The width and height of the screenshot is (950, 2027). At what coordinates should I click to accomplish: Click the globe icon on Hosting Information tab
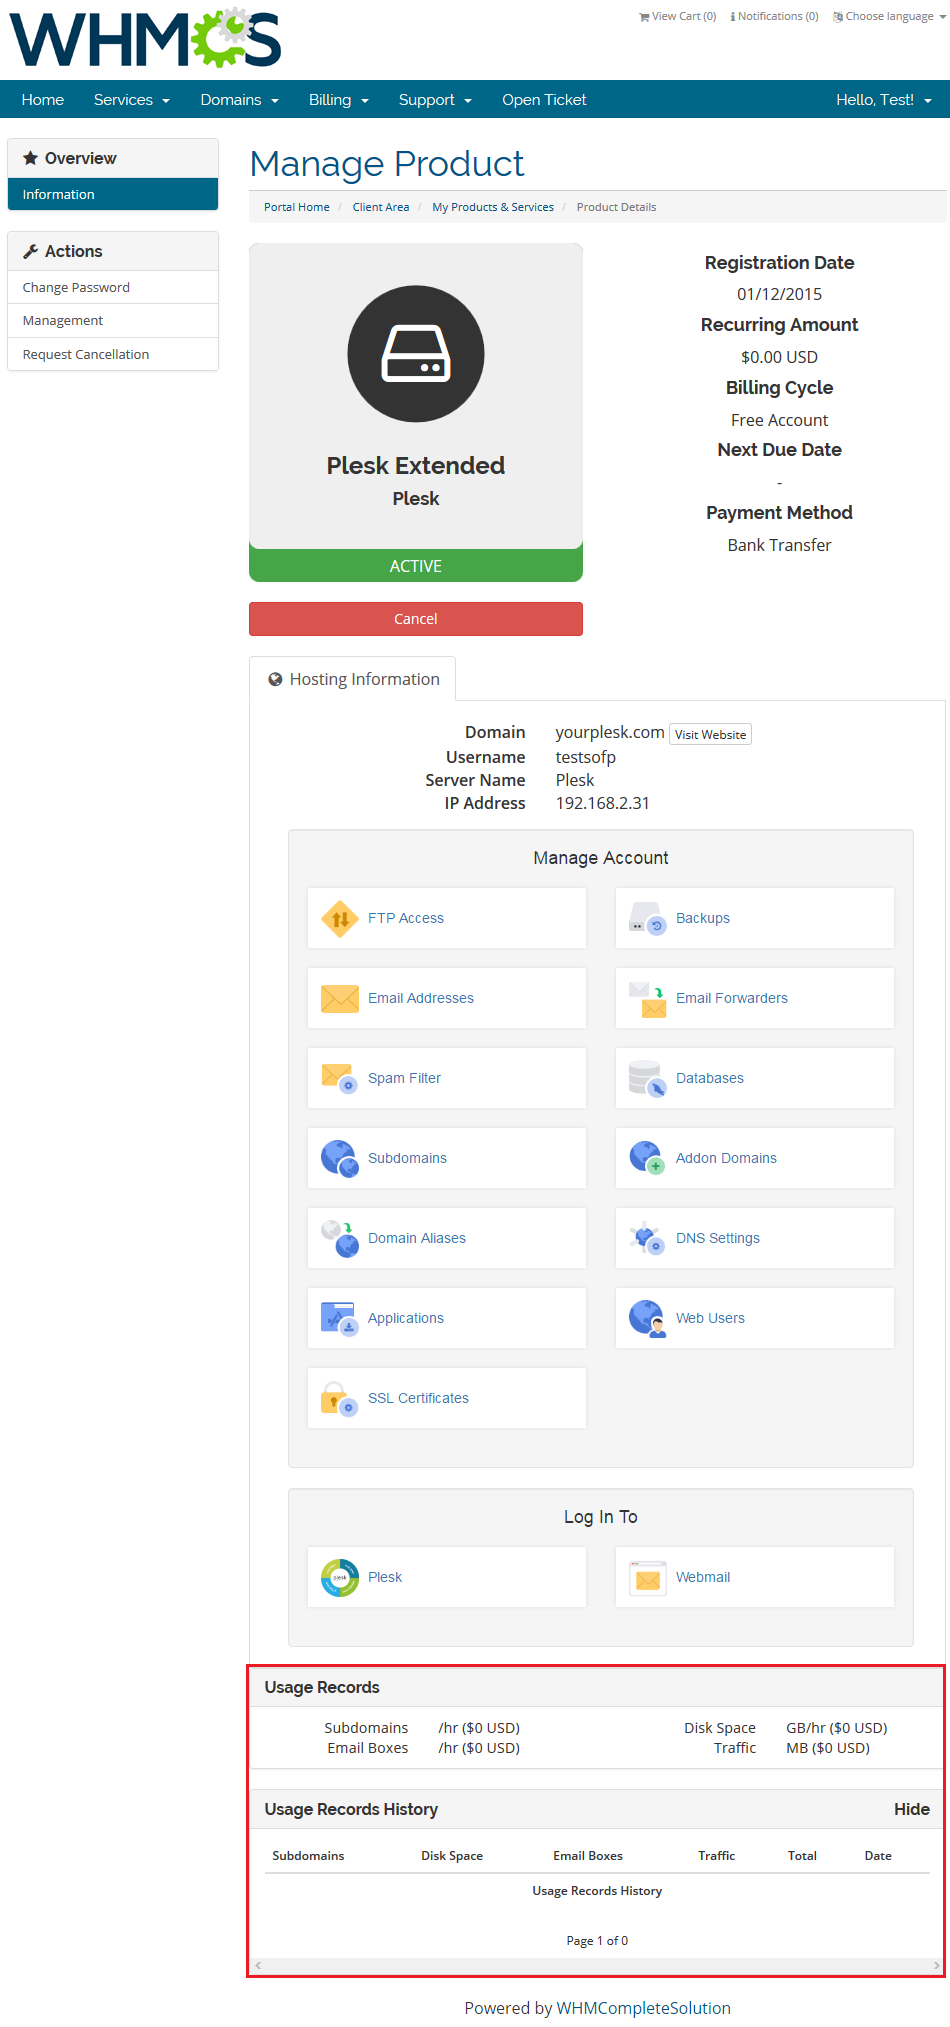(x=275, y=679)
